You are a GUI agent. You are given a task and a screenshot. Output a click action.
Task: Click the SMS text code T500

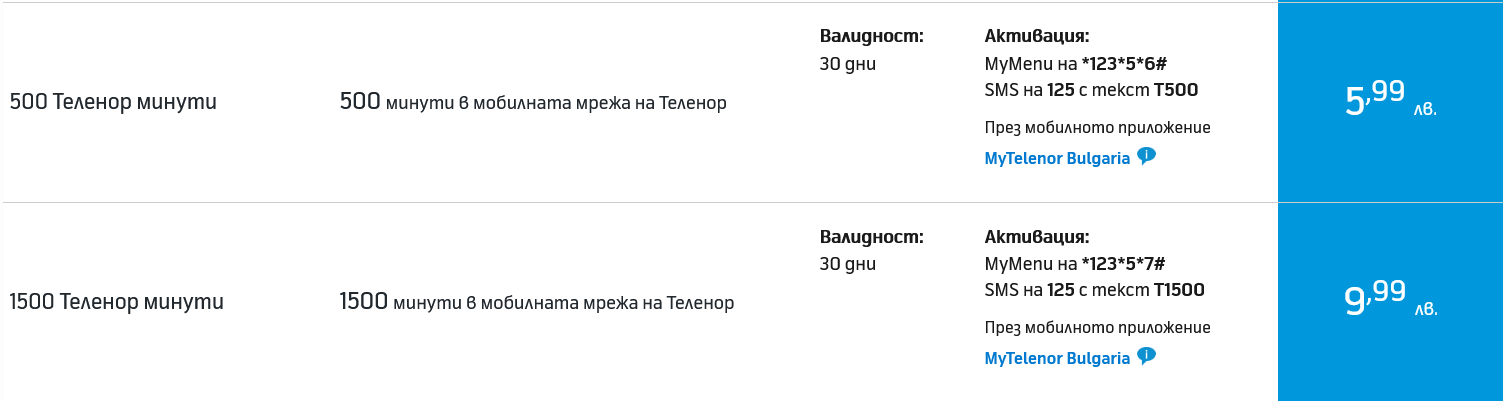click(x=1175, y=90)
